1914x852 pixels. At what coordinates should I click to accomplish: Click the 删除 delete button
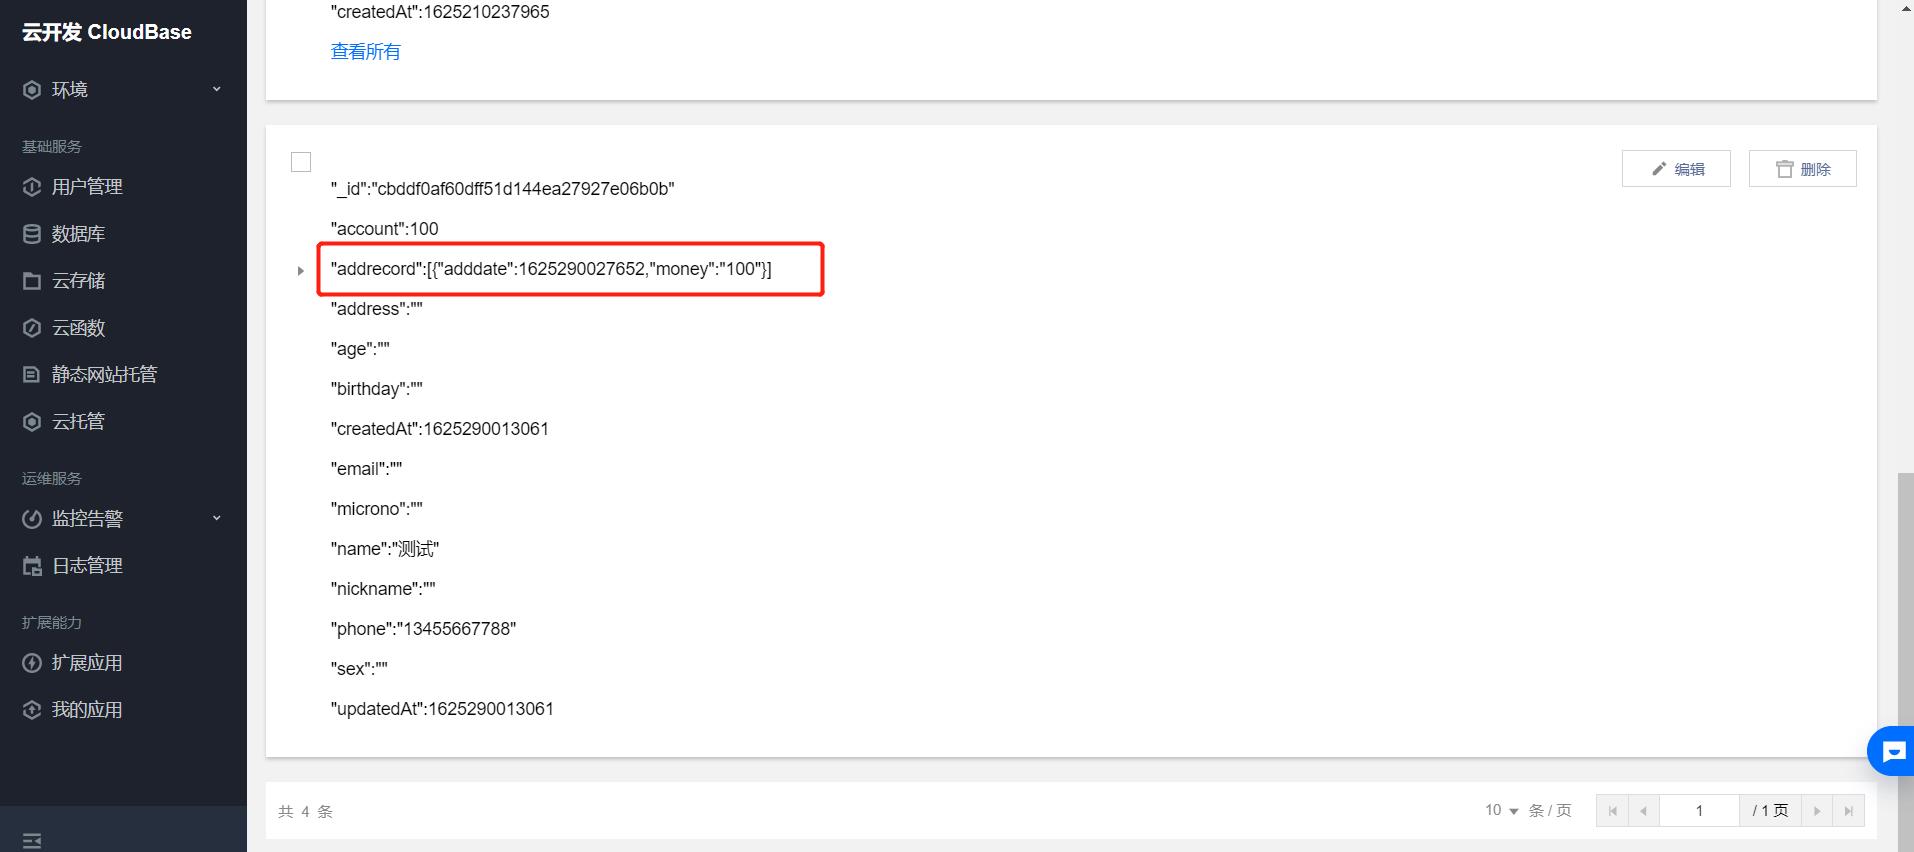pos(1802,169)
